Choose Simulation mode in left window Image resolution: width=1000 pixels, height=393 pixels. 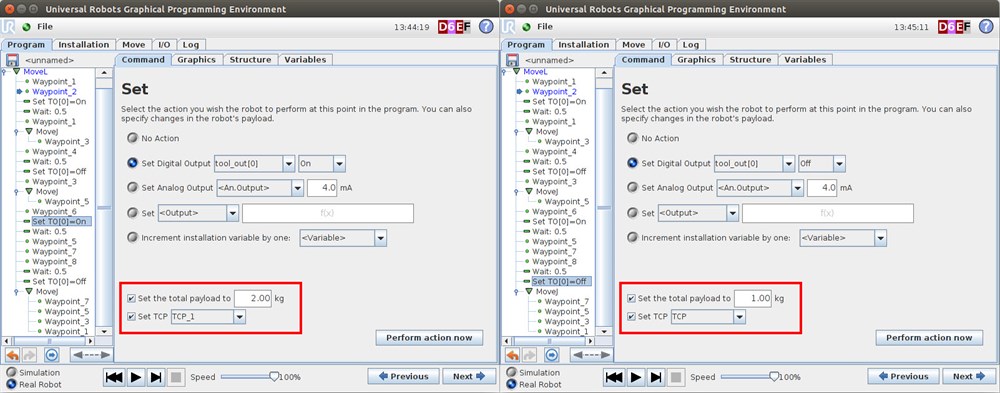(x=11, y=373)
